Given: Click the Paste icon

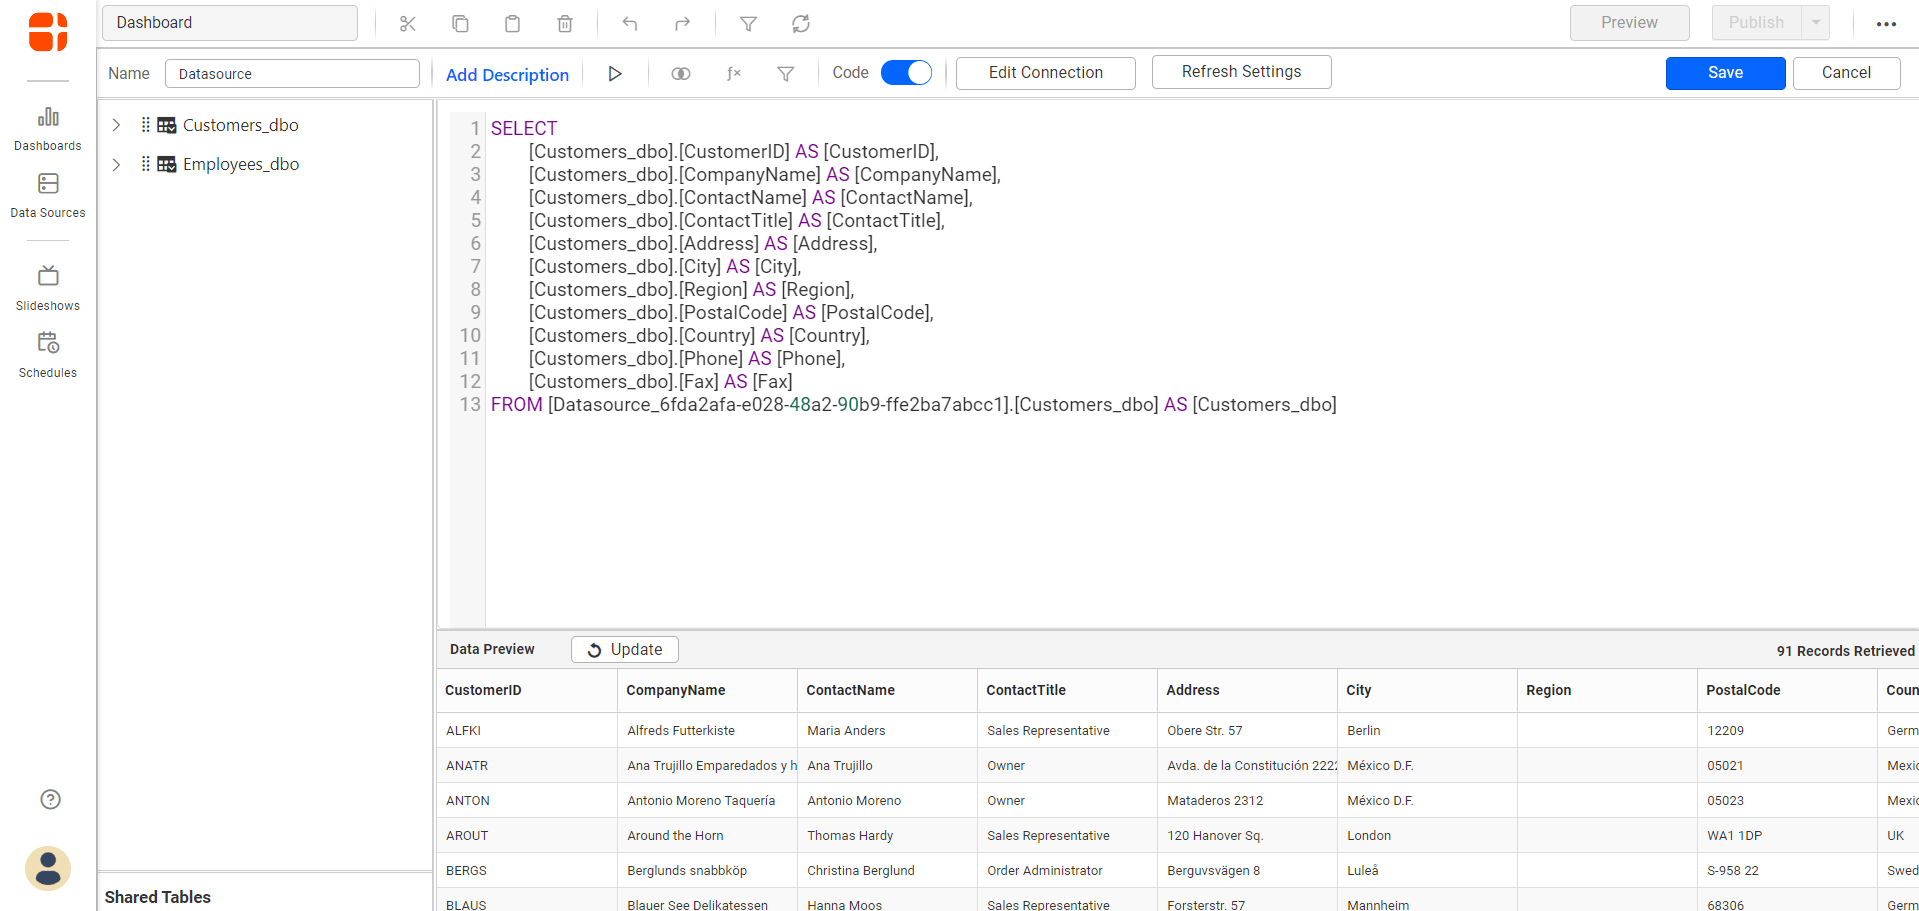Looking at the screenshot, I should pyautogui.click(x=512, y=22).
